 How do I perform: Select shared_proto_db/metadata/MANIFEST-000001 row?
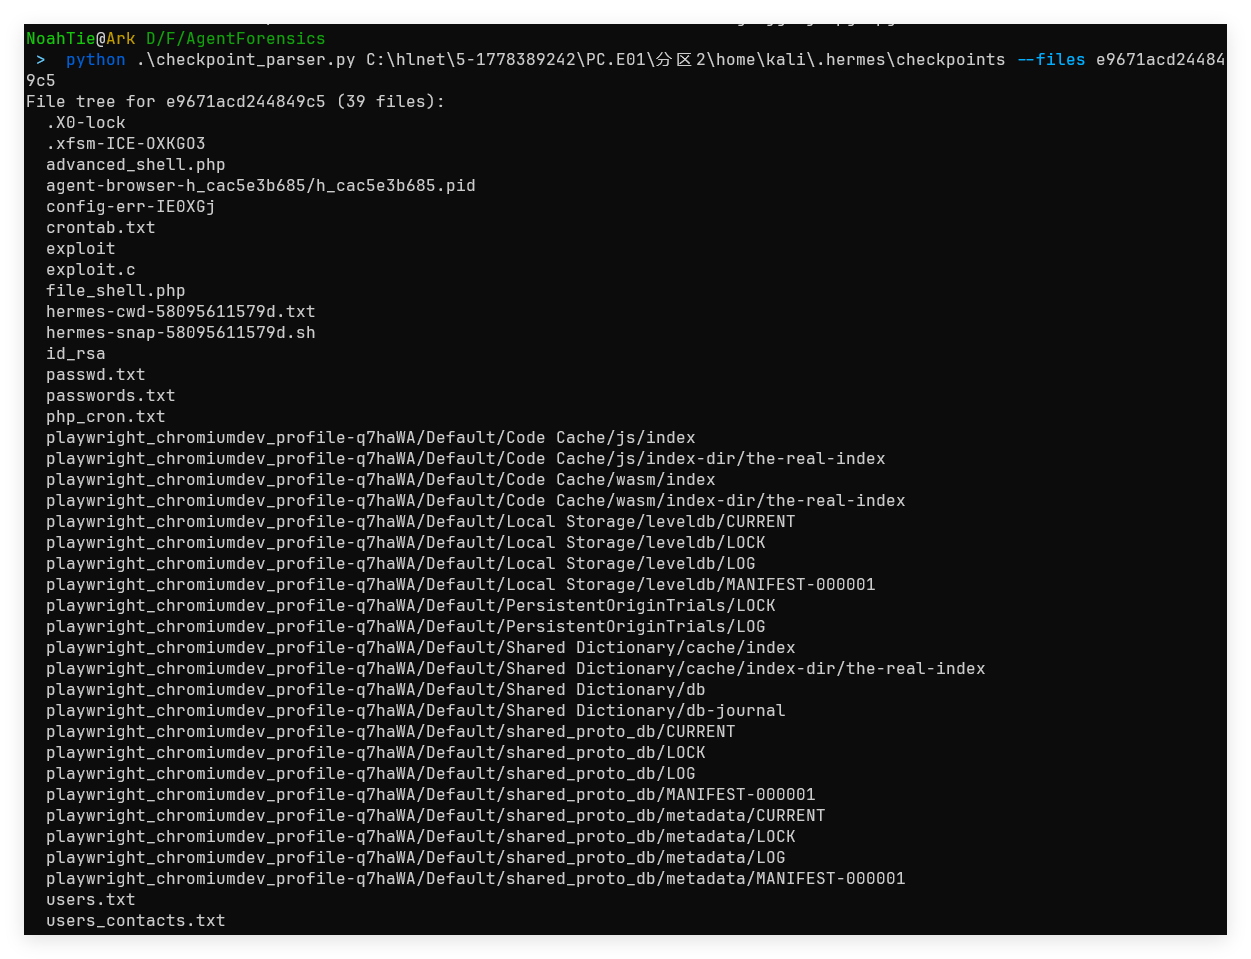click(476, 879)
